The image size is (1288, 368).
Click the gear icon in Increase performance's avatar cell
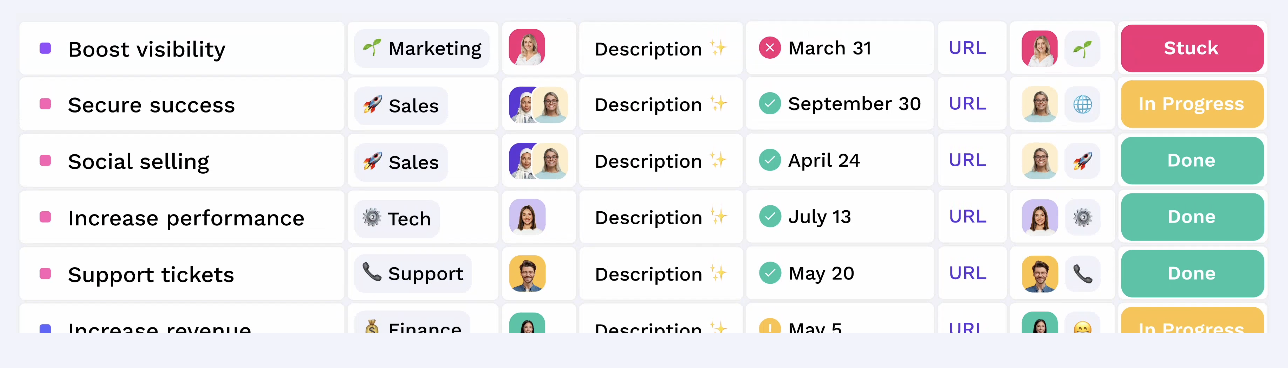point(1082,217)
